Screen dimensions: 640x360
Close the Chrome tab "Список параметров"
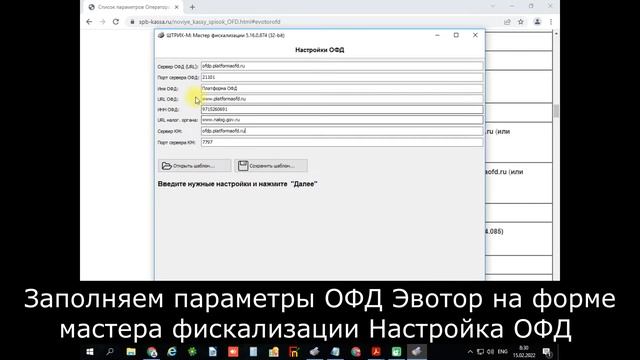click(177, 7)
